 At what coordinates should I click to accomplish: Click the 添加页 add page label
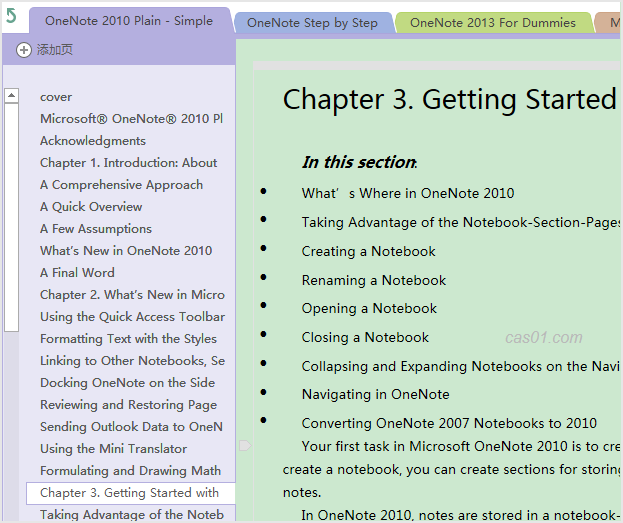[x=55, y=50]
